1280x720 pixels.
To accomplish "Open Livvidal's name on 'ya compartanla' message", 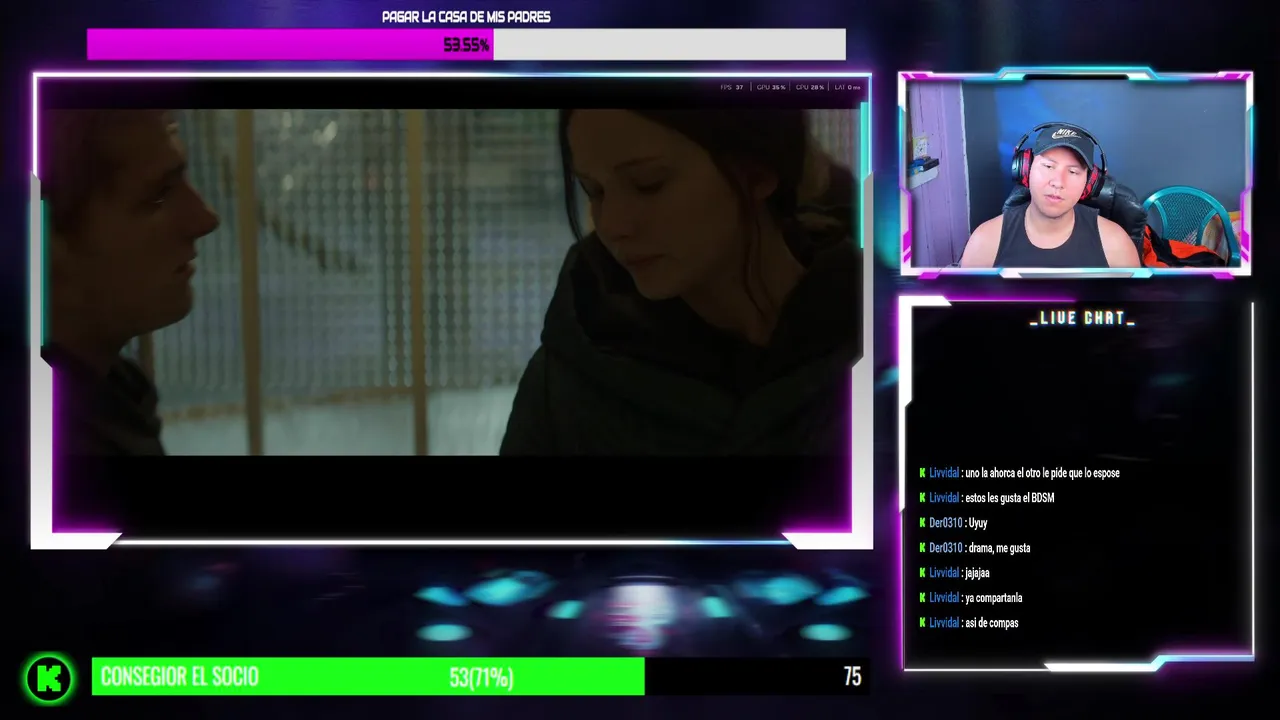I will [944, 598].
